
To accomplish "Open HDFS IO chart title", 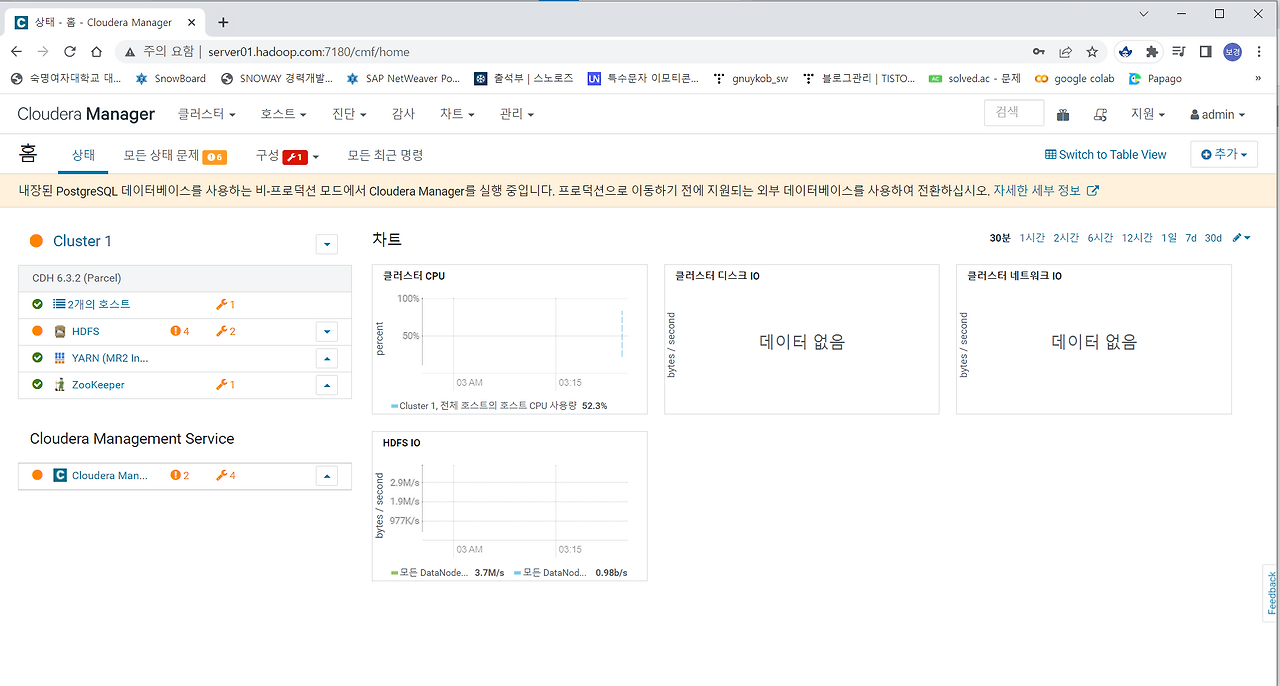I will pos(402,442).
